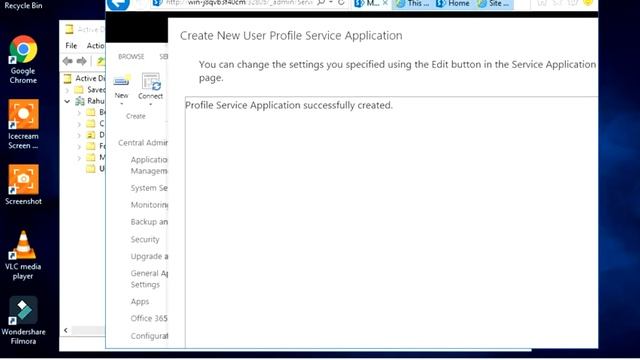Viewport: 640px width, 360px height.
Task: Open Office 365 in left navigation
Action: point(149,318)
